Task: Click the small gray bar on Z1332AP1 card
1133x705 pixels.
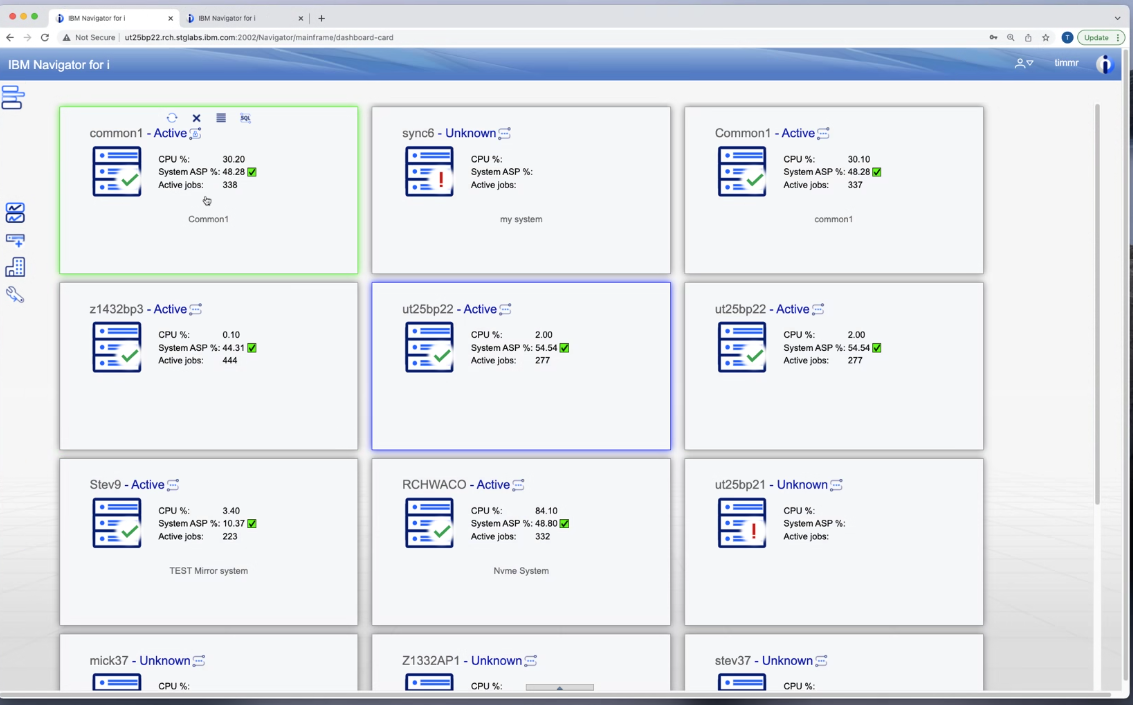Action: coord(559,687)
